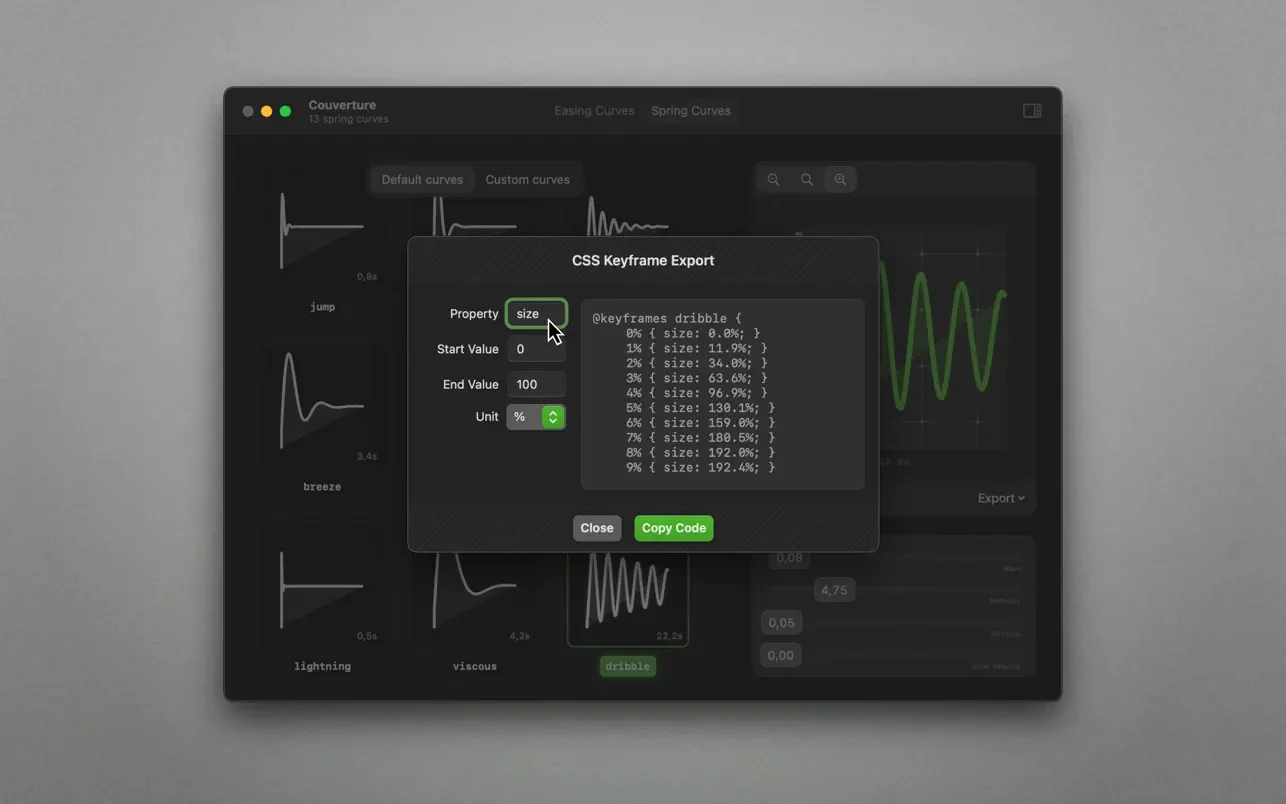Open the Easing Curves tab
Screen dimensions: 1286x804
click(x=594, y=111)
